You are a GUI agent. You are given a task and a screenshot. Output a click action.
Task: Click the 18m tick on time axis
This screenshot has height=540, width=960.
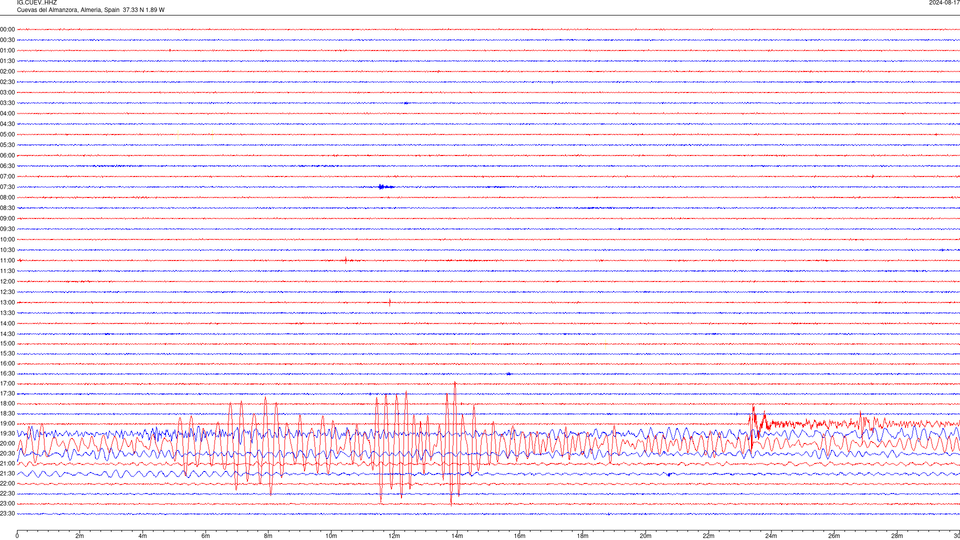(583, 536)
